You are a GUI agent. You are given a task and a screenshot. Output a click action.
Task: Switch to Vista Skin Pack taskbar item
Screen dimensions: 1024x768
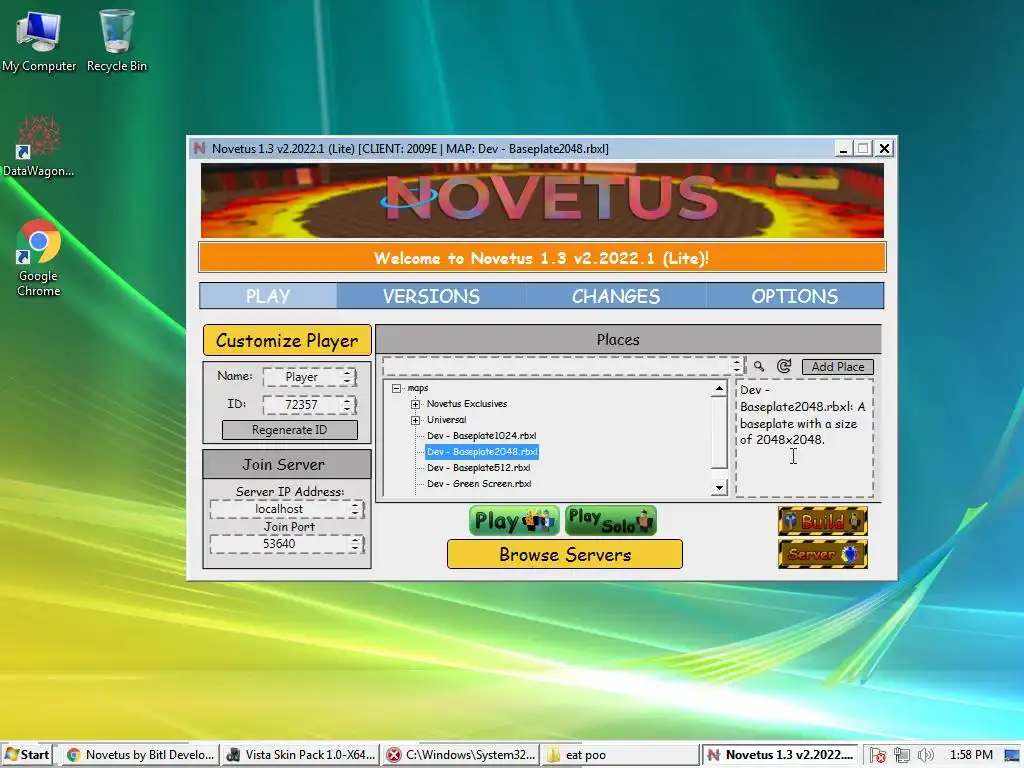300,755
